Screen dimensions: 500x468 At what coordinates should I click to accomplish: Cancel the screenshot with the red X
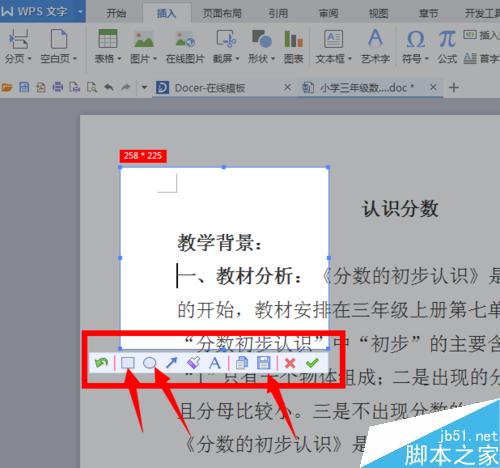click(290, 363)
